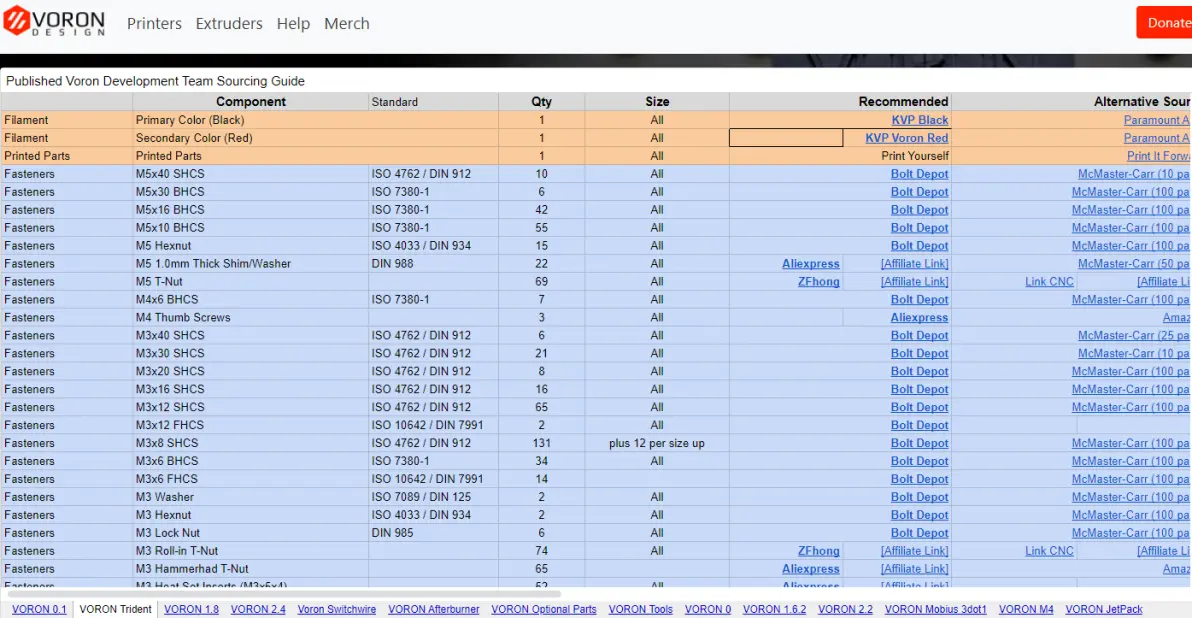Click the 'Printed Parts' category cell
The height and width of the screenshot is (618, 1192).
coord(67,156)
